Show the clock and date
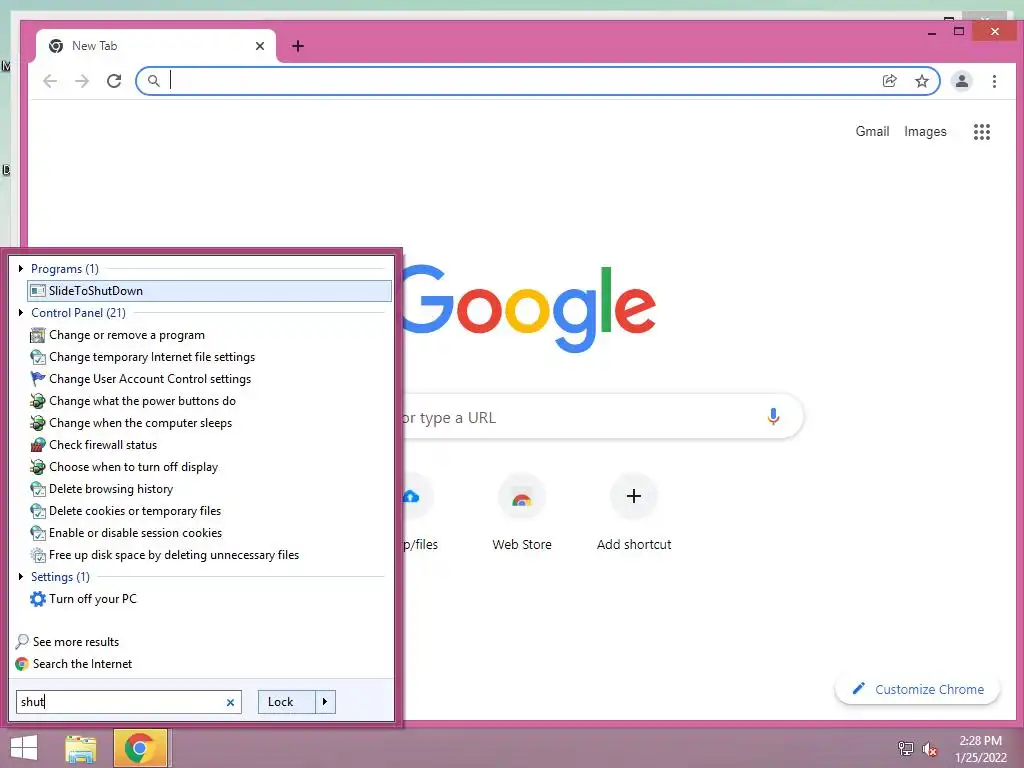Screen dimensions: 1024x768 (x=981, y=749)
